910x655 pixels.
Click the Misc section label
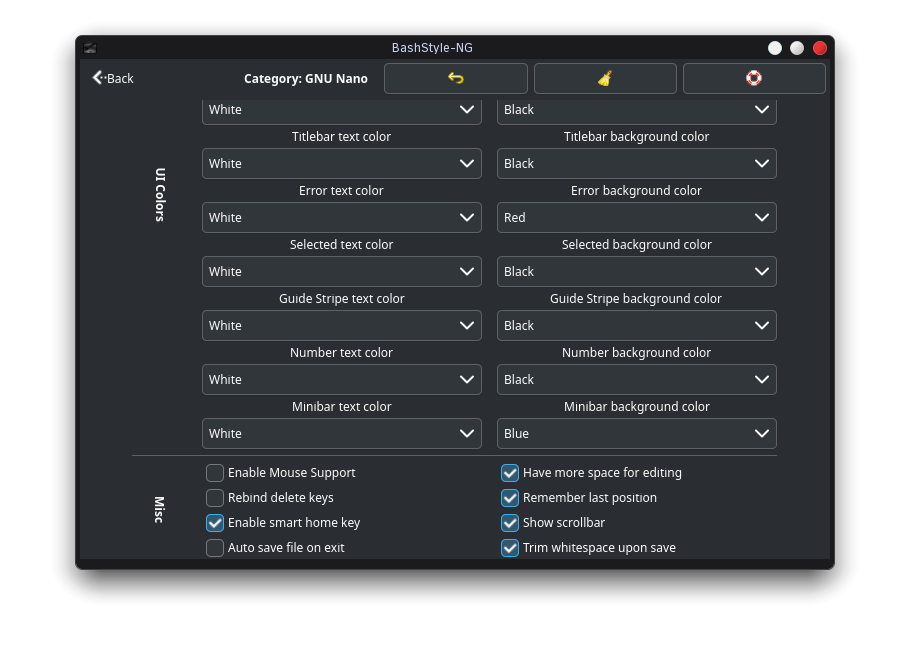pos(159,510)
